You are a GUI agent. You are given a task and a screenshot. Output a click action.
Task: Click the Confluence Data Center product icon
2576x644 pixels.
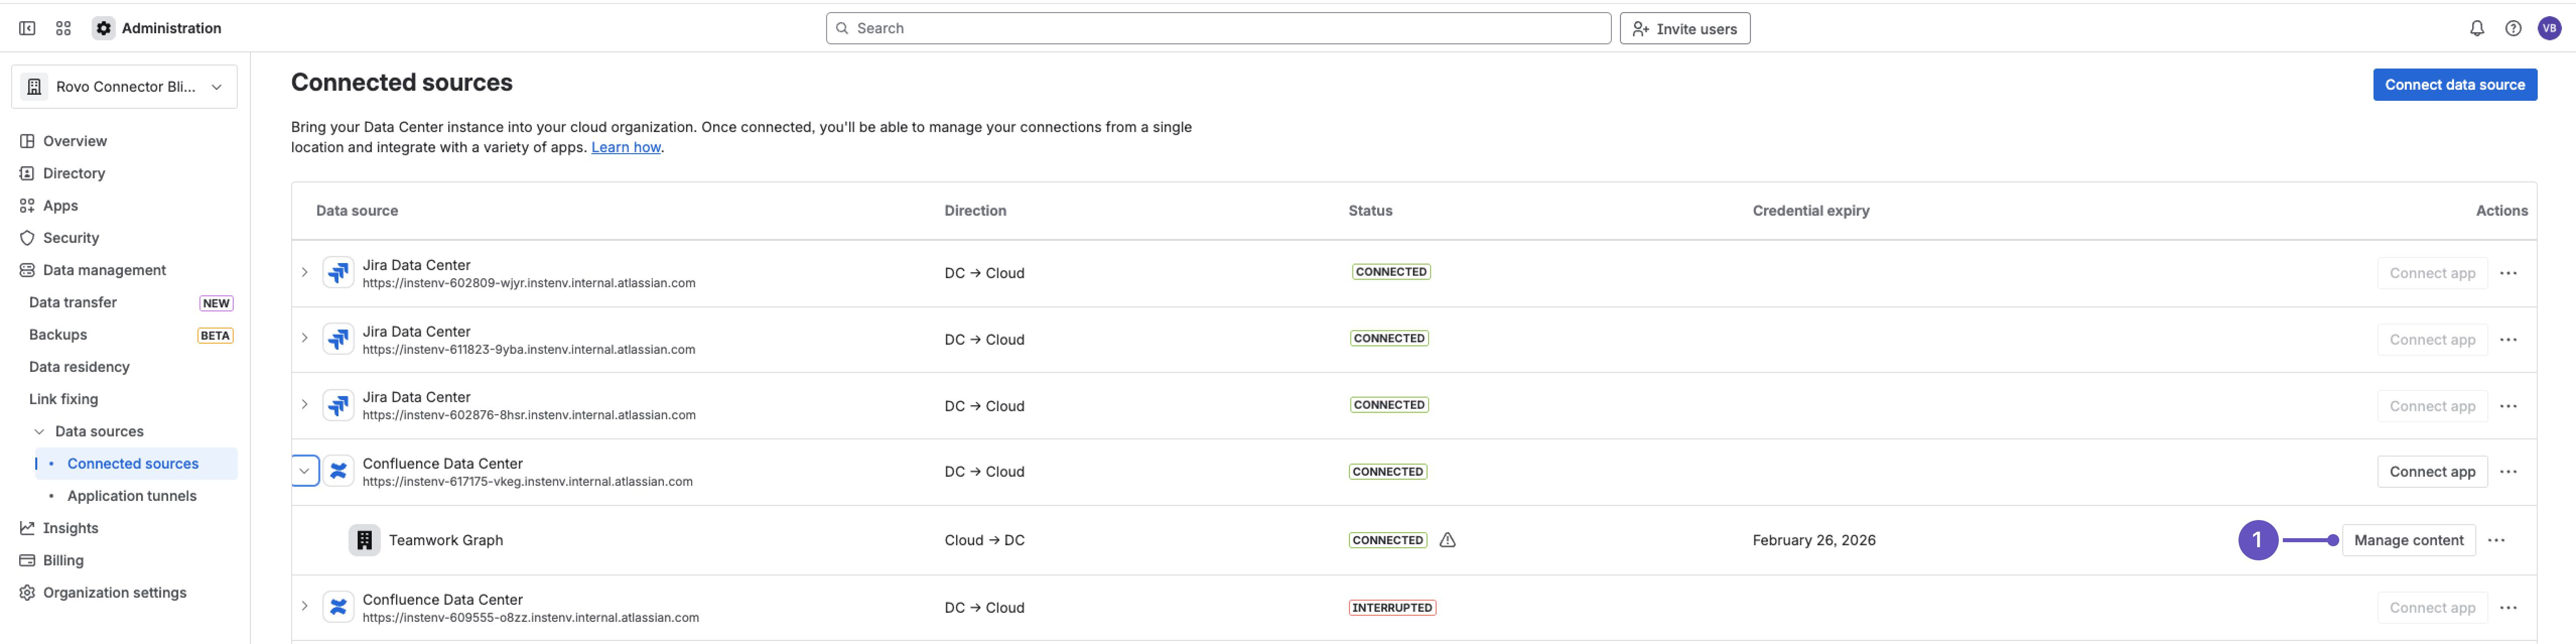pos(338,470)
